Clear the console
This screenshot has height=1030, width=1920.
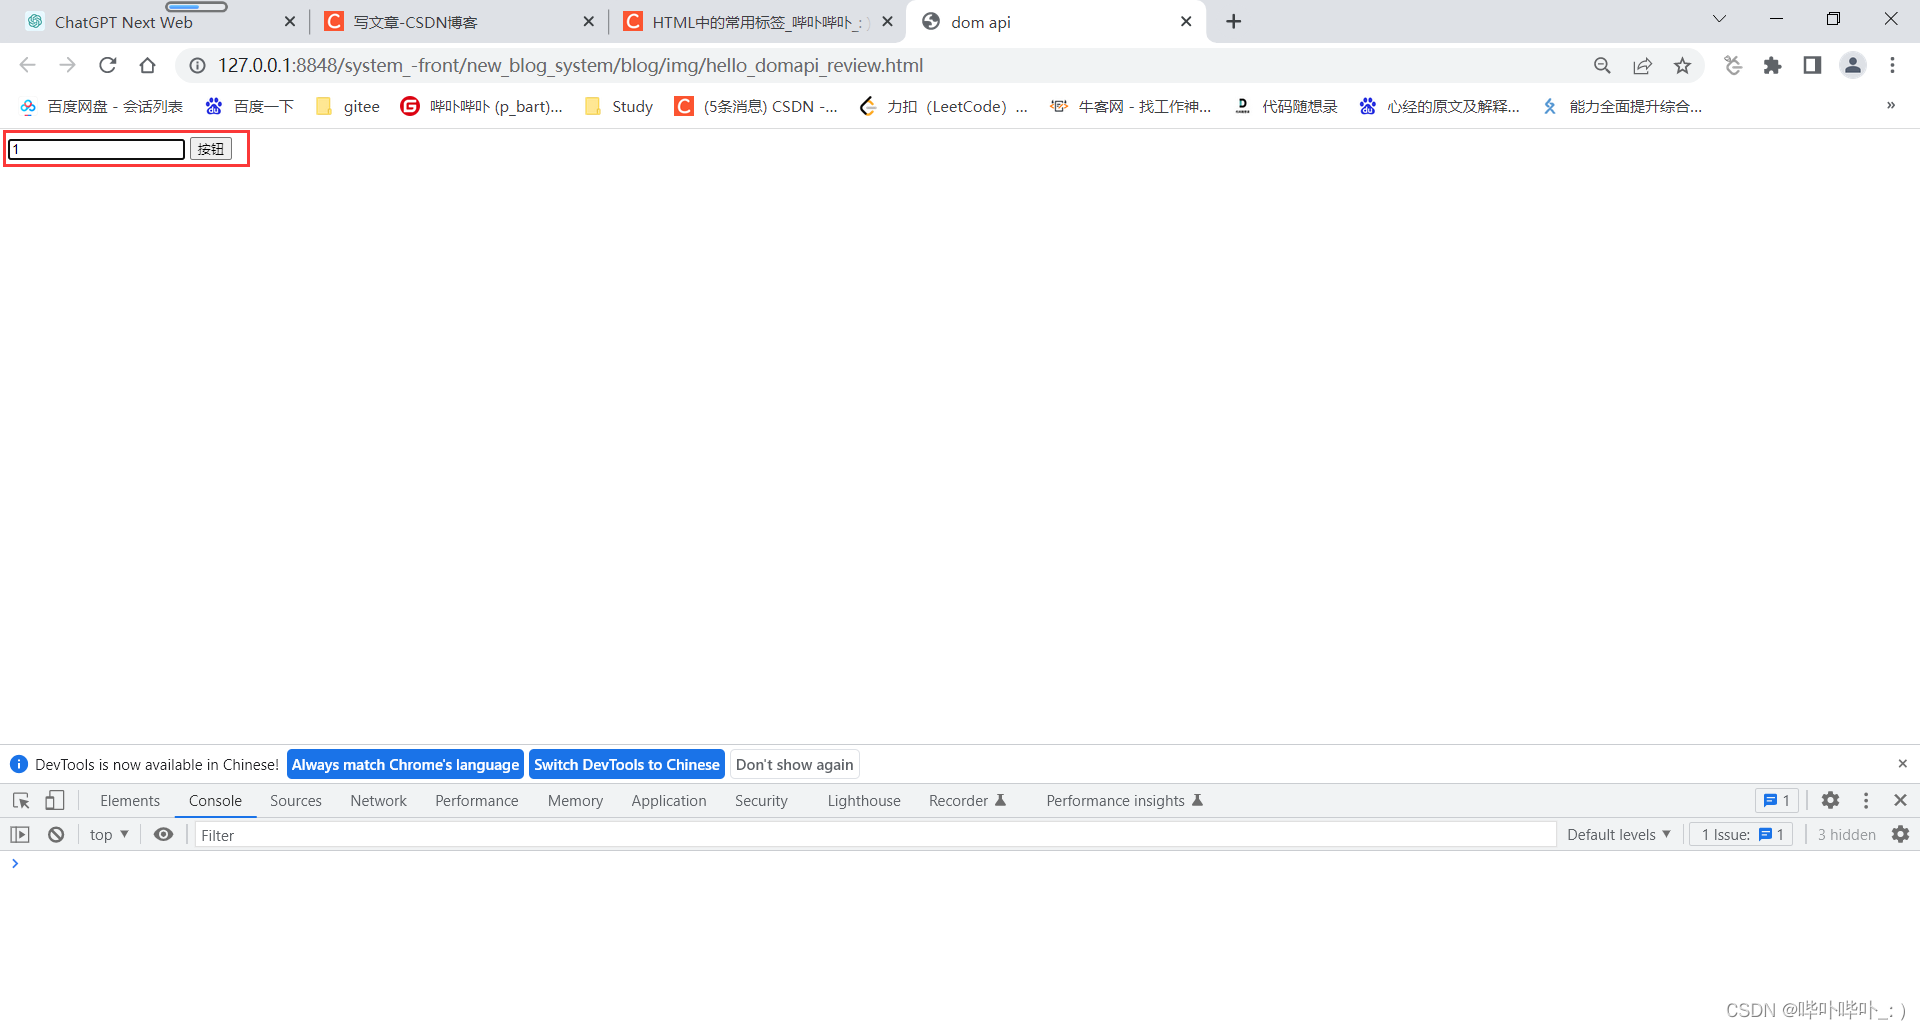(56, 834)
